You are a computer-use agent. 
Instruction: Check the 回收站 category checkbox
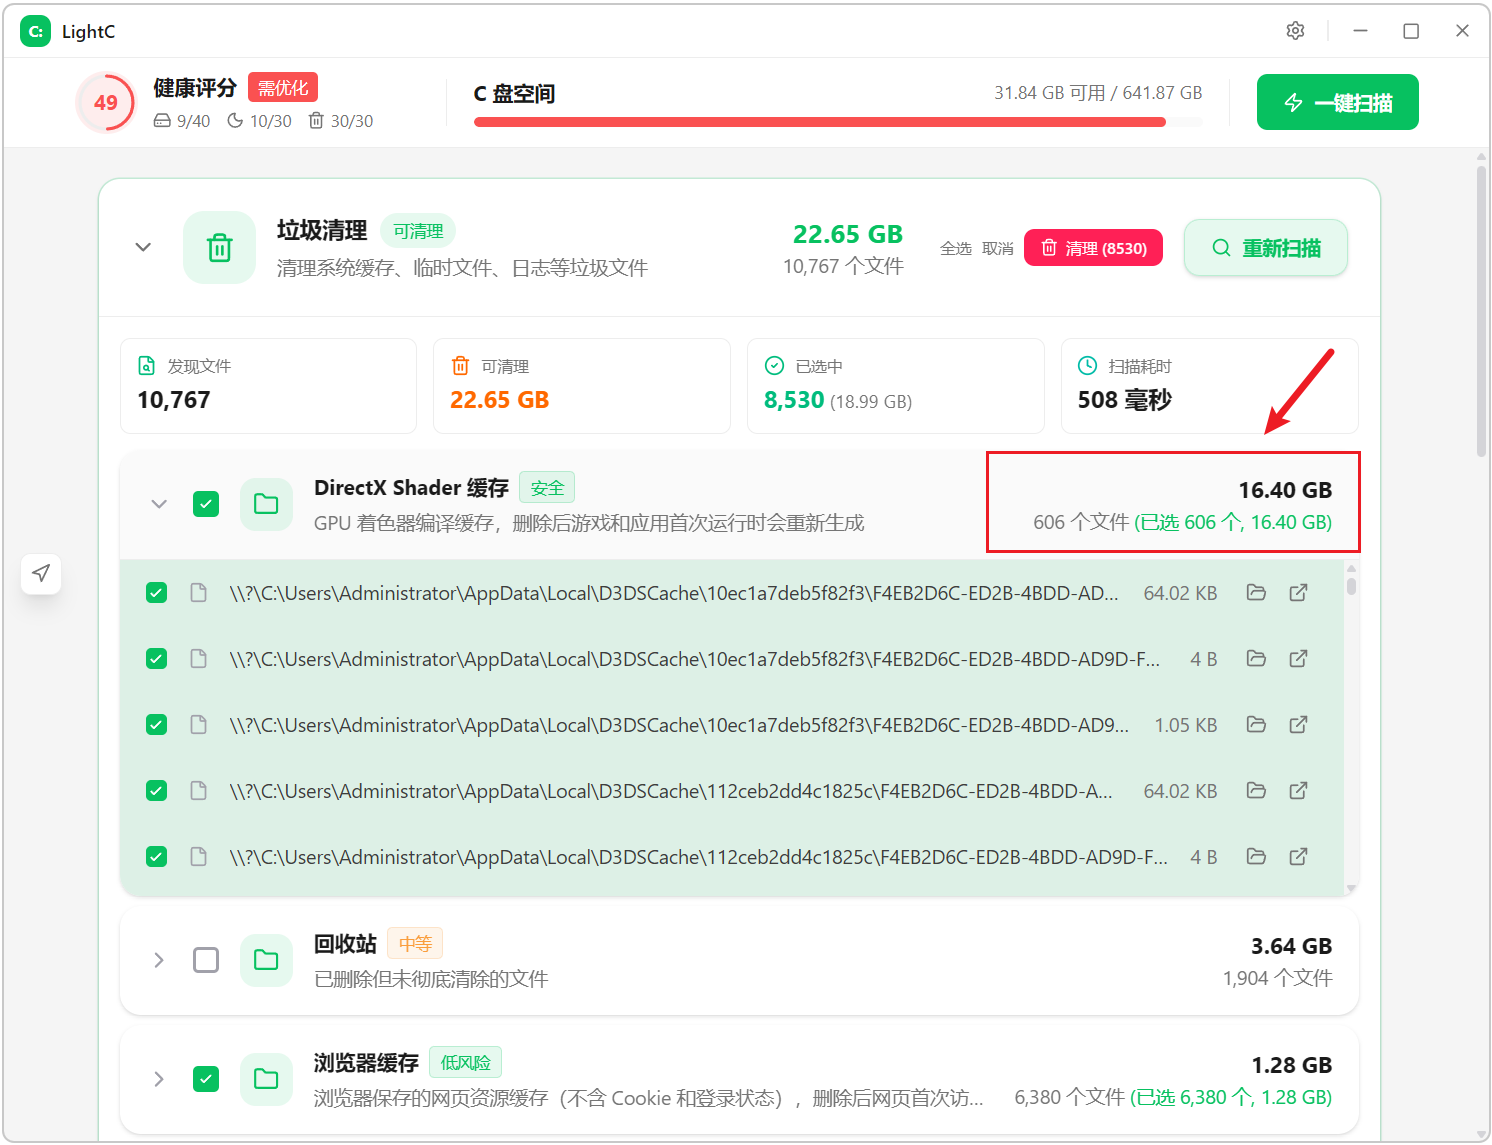point(206,960)
